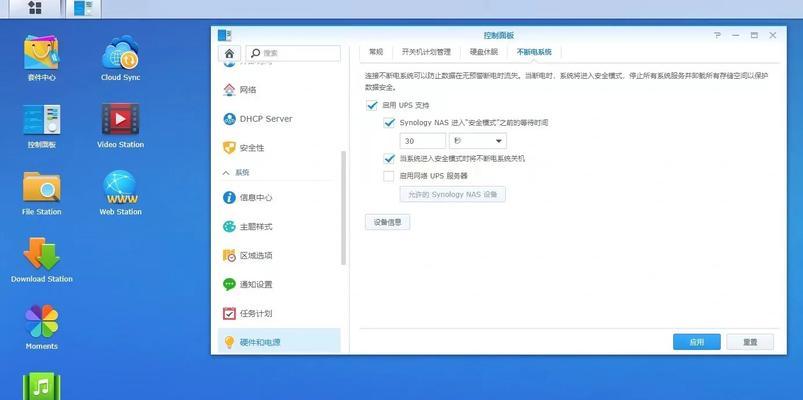Click the sidebar vertical scrollbar in Control Panel
The image size is (803, 400).
click(344, 207)
